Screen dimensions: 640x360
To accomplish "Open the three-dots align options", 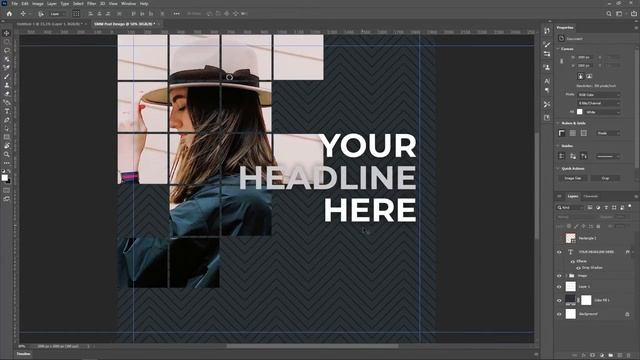I will click(x=176, y=13).
